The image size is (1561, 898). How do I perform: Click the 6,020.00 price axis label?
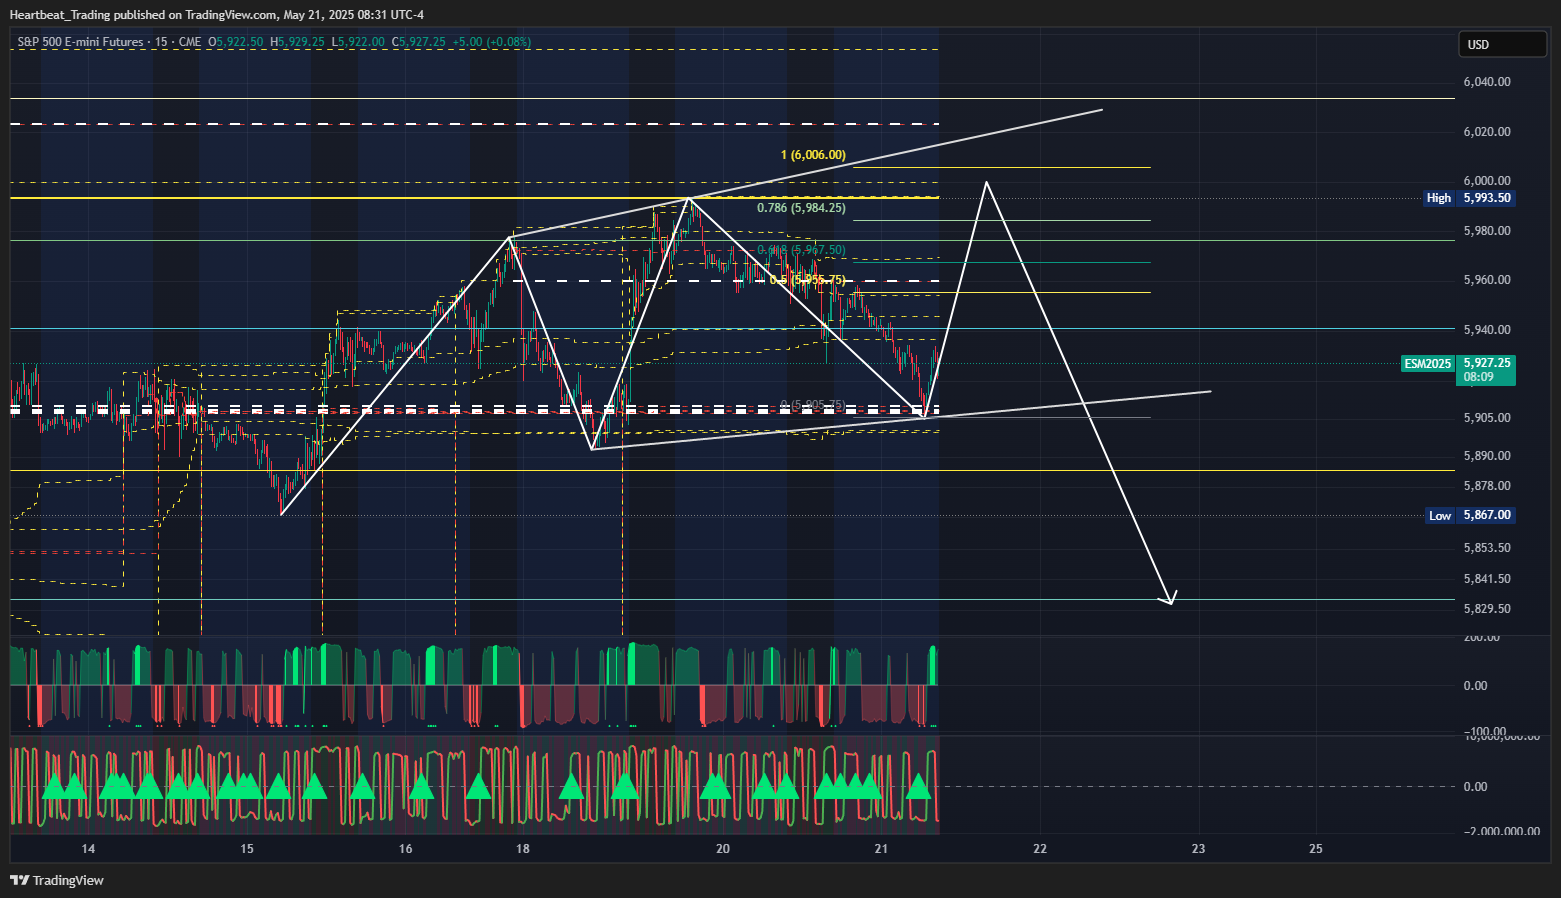(x=1486, y=132)
